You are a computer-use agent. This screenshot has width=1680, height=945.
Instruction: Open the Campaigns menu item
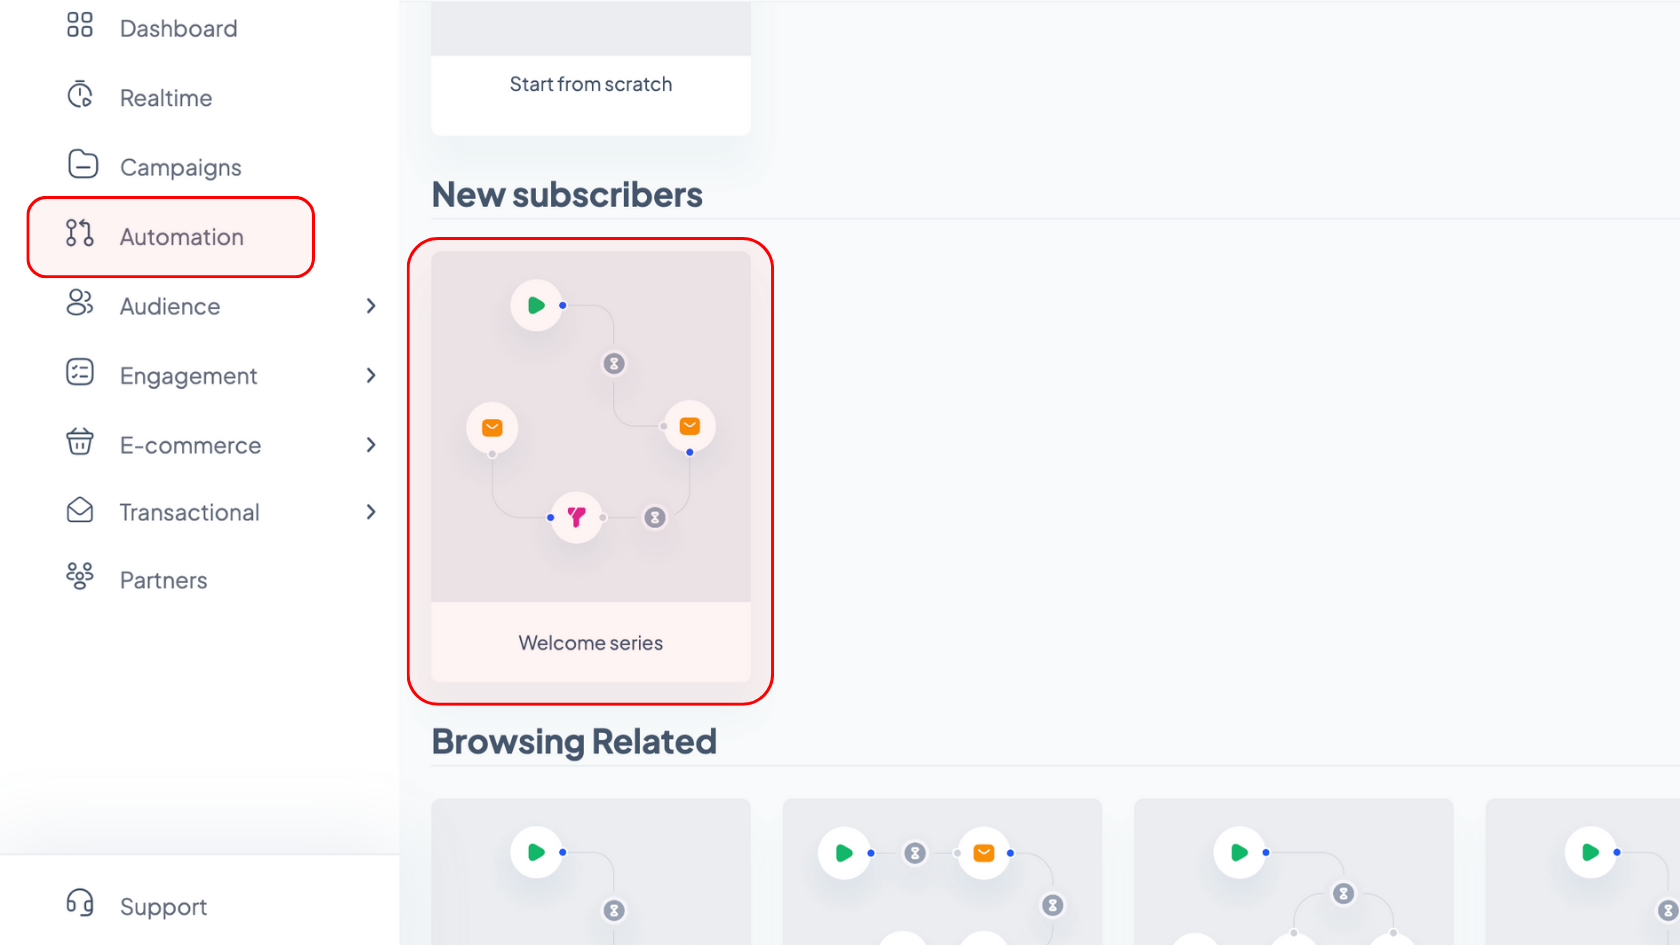coord(180,167)
